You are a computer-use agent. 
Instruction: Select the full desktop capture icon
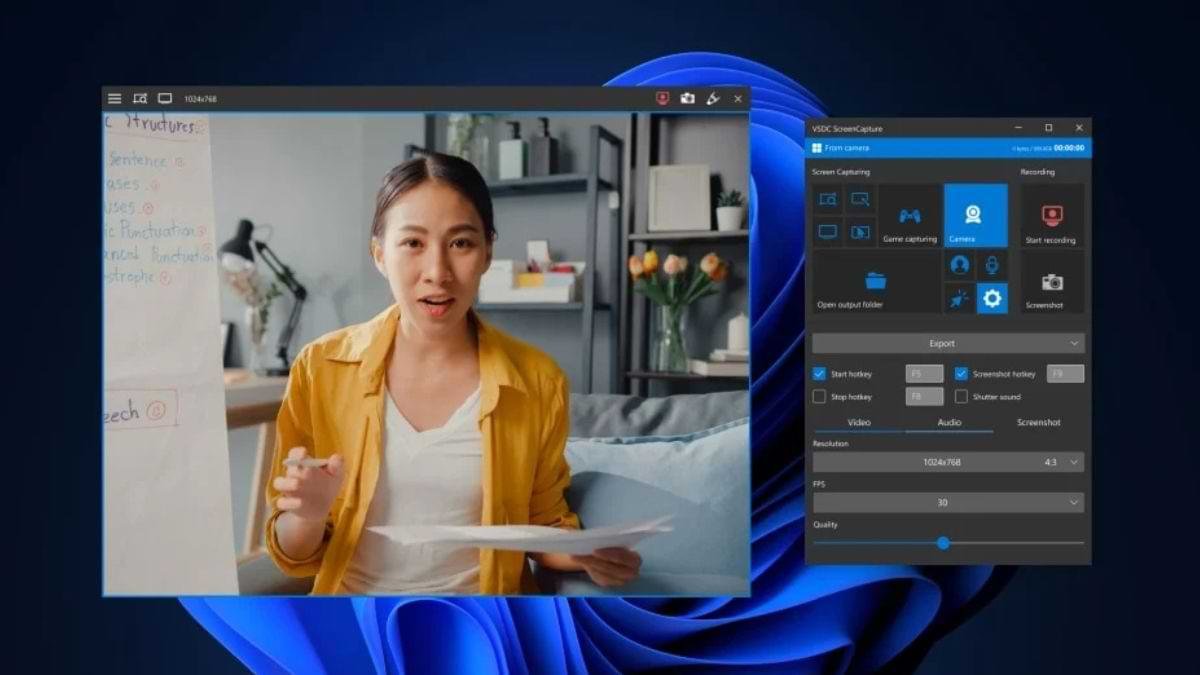[x=828, y=232]
